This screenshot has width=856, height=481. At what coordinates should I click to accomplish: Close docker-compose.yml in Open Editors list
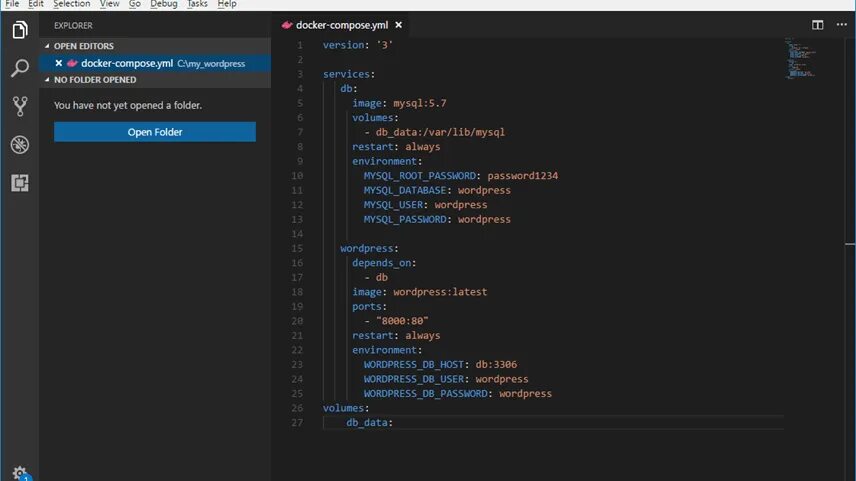pyautogui.click(x=58, y=63)
